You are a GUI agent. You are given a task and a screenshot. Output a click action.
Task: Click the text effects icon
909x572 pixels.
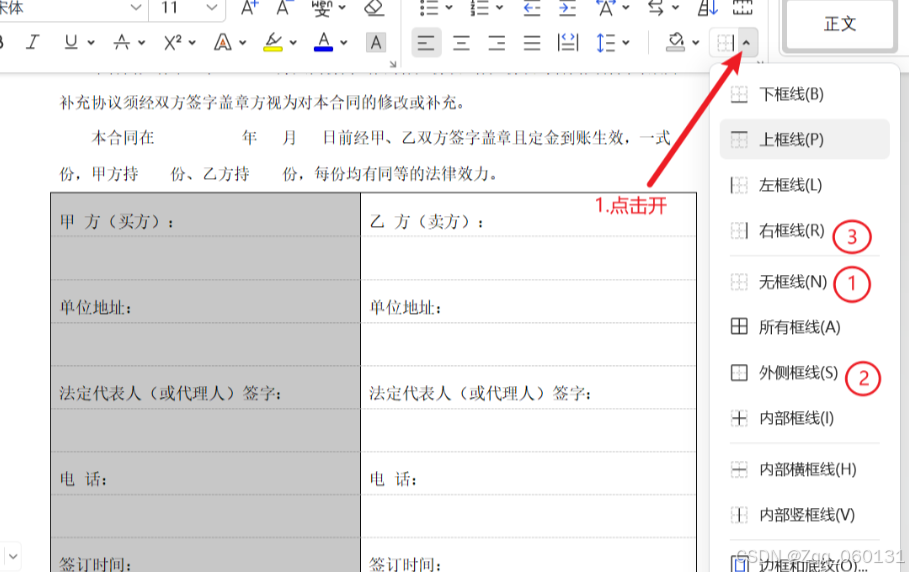223,42
